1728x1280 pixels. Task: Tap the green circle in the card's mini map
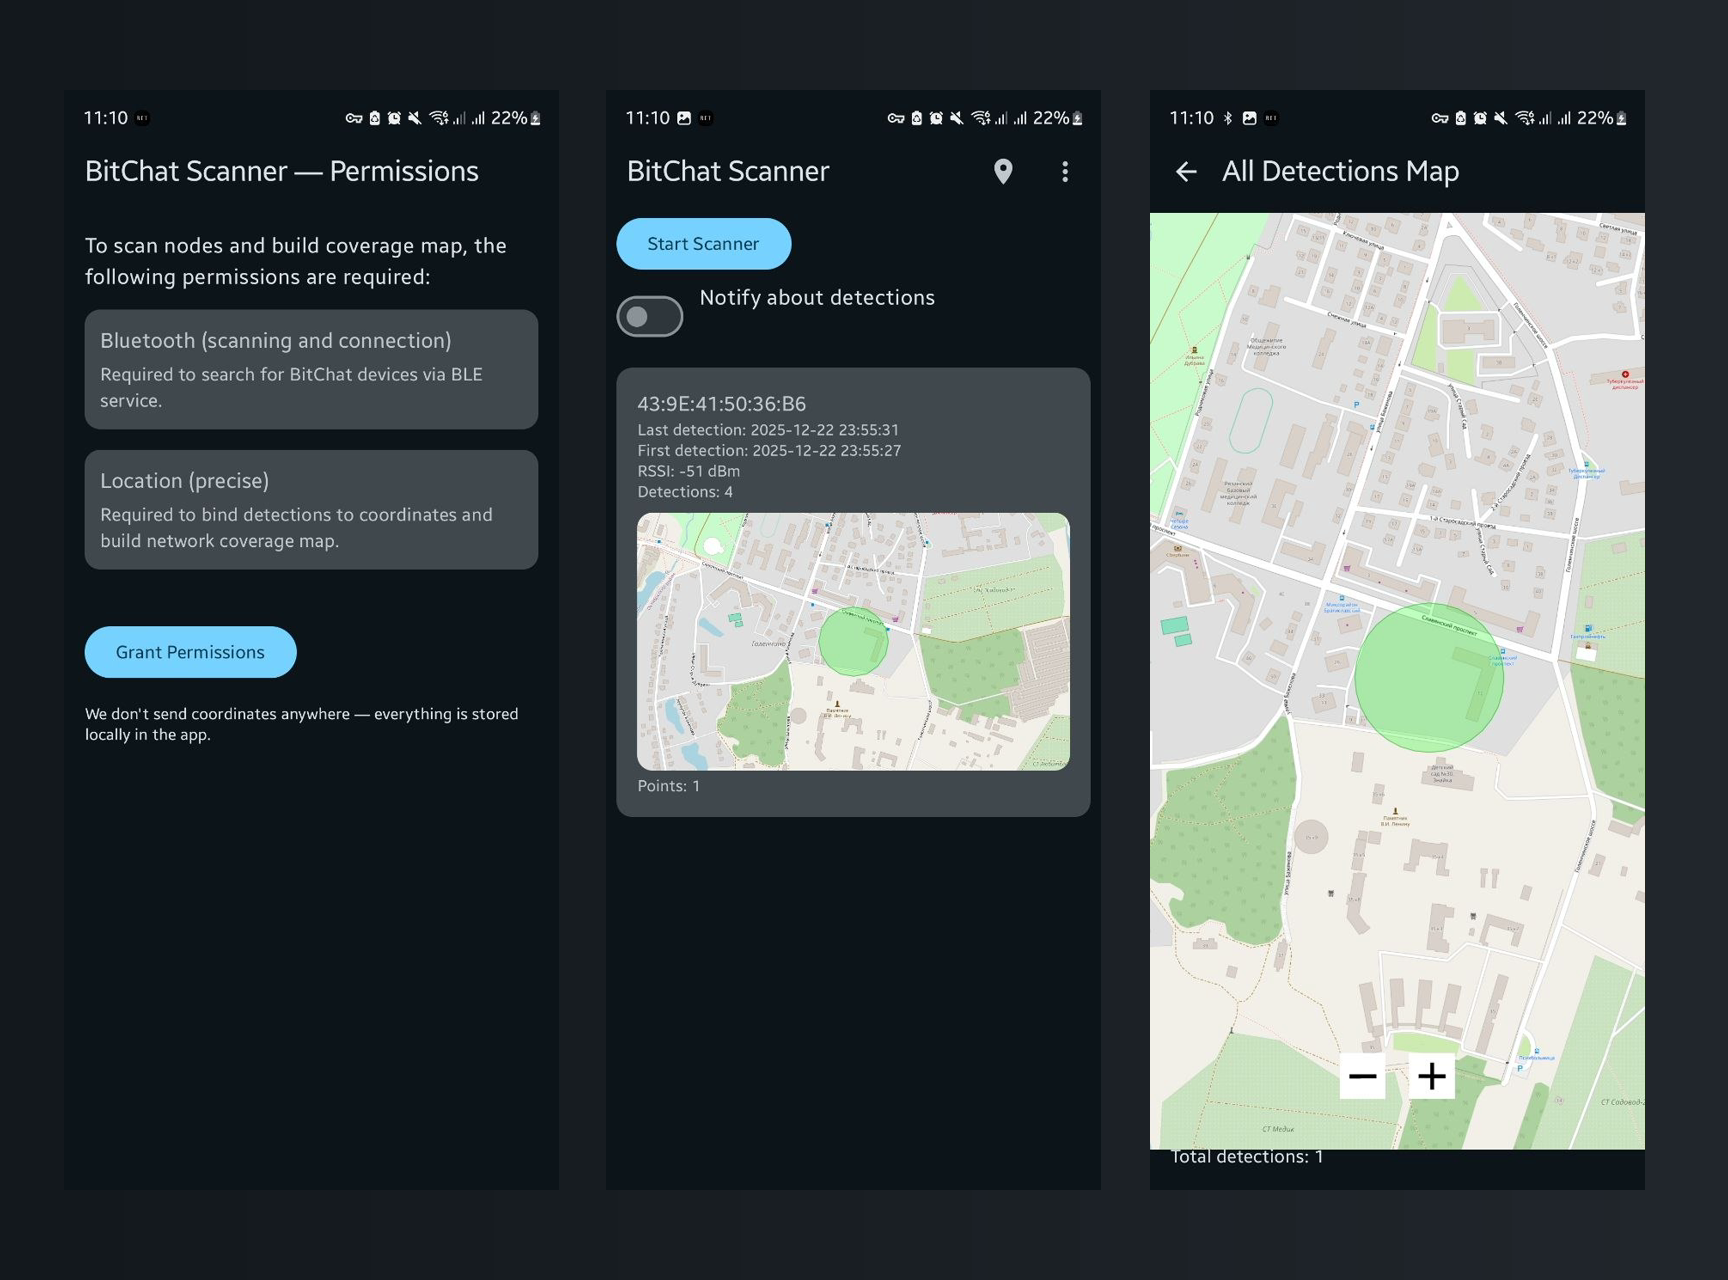(x=853, y=641)
